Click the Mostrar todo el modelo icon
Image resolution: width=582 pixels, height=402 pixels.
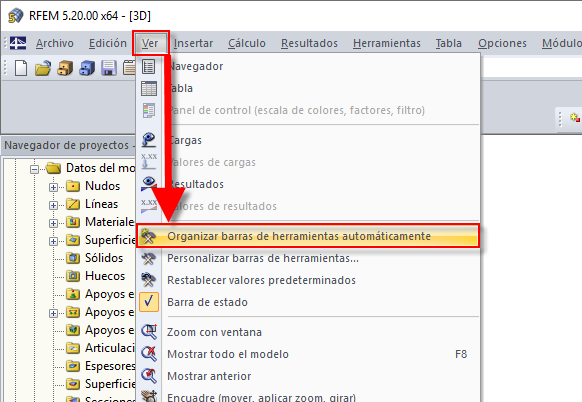pos(149,354)
